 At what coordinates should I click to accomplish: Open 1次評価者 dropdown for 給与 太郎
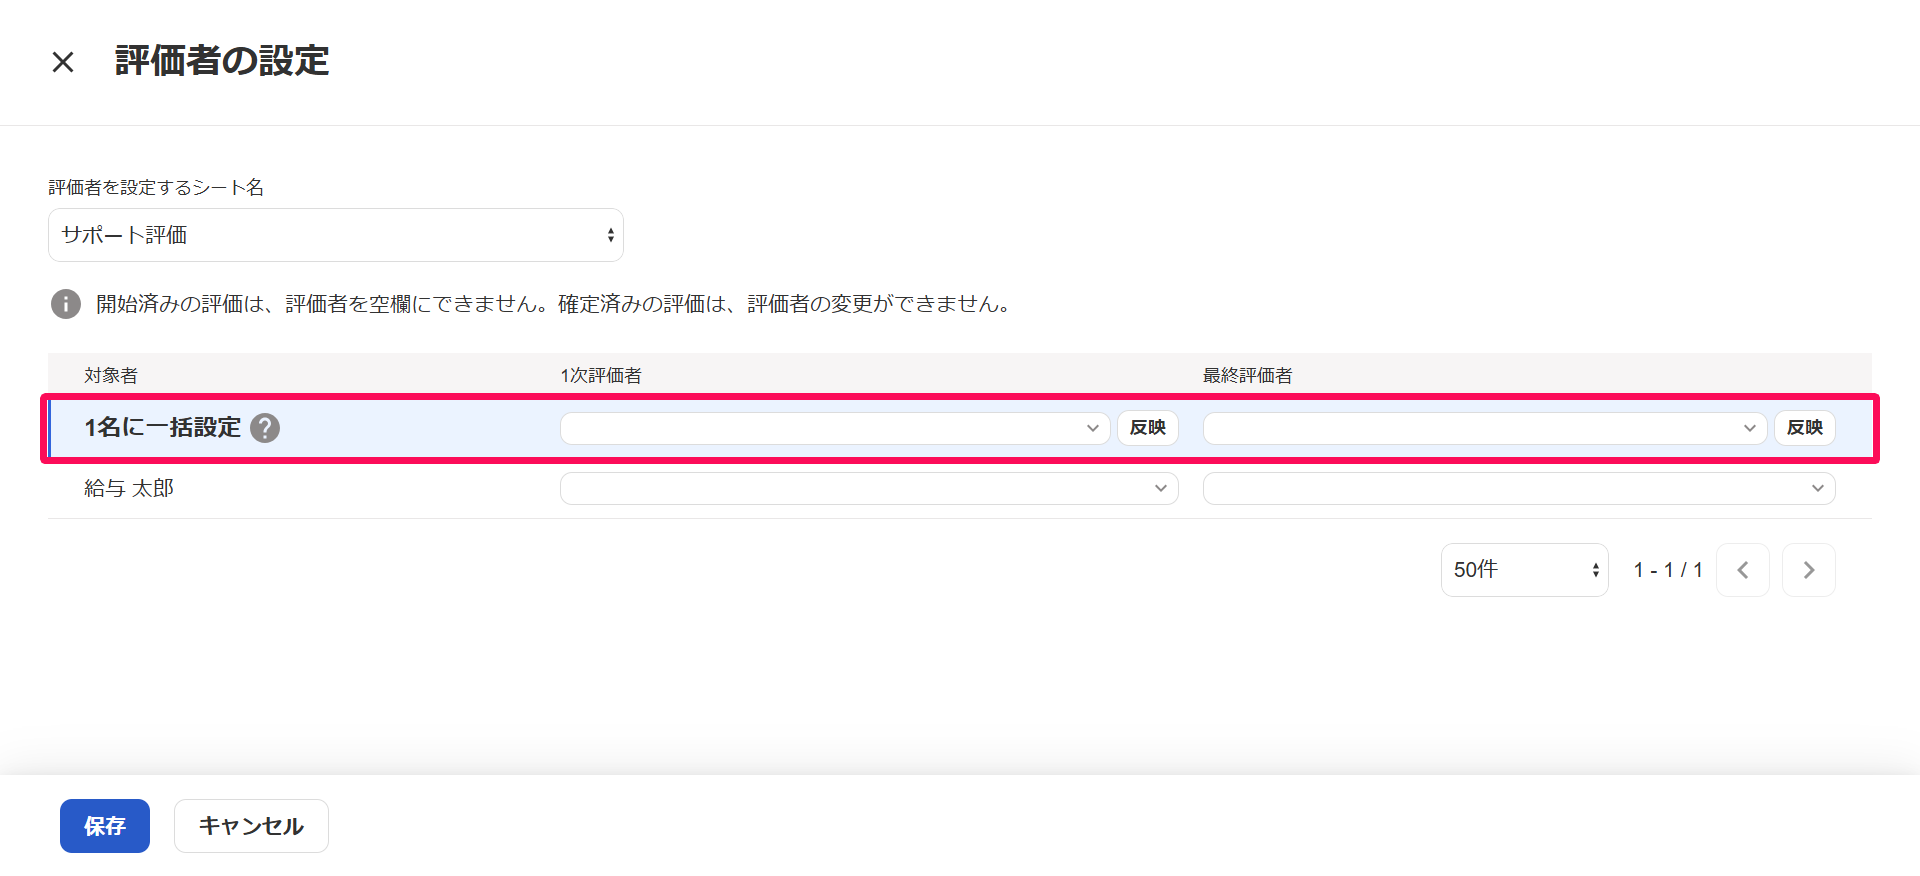(x=869, y=489)
